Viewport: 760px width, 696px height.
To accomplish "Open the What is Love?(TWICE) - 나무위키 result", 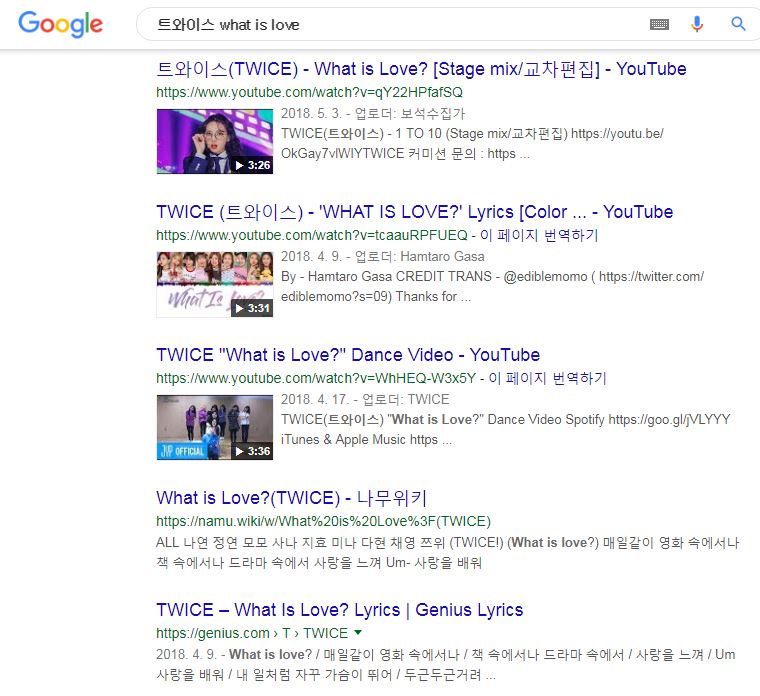I will click(291, 498).
